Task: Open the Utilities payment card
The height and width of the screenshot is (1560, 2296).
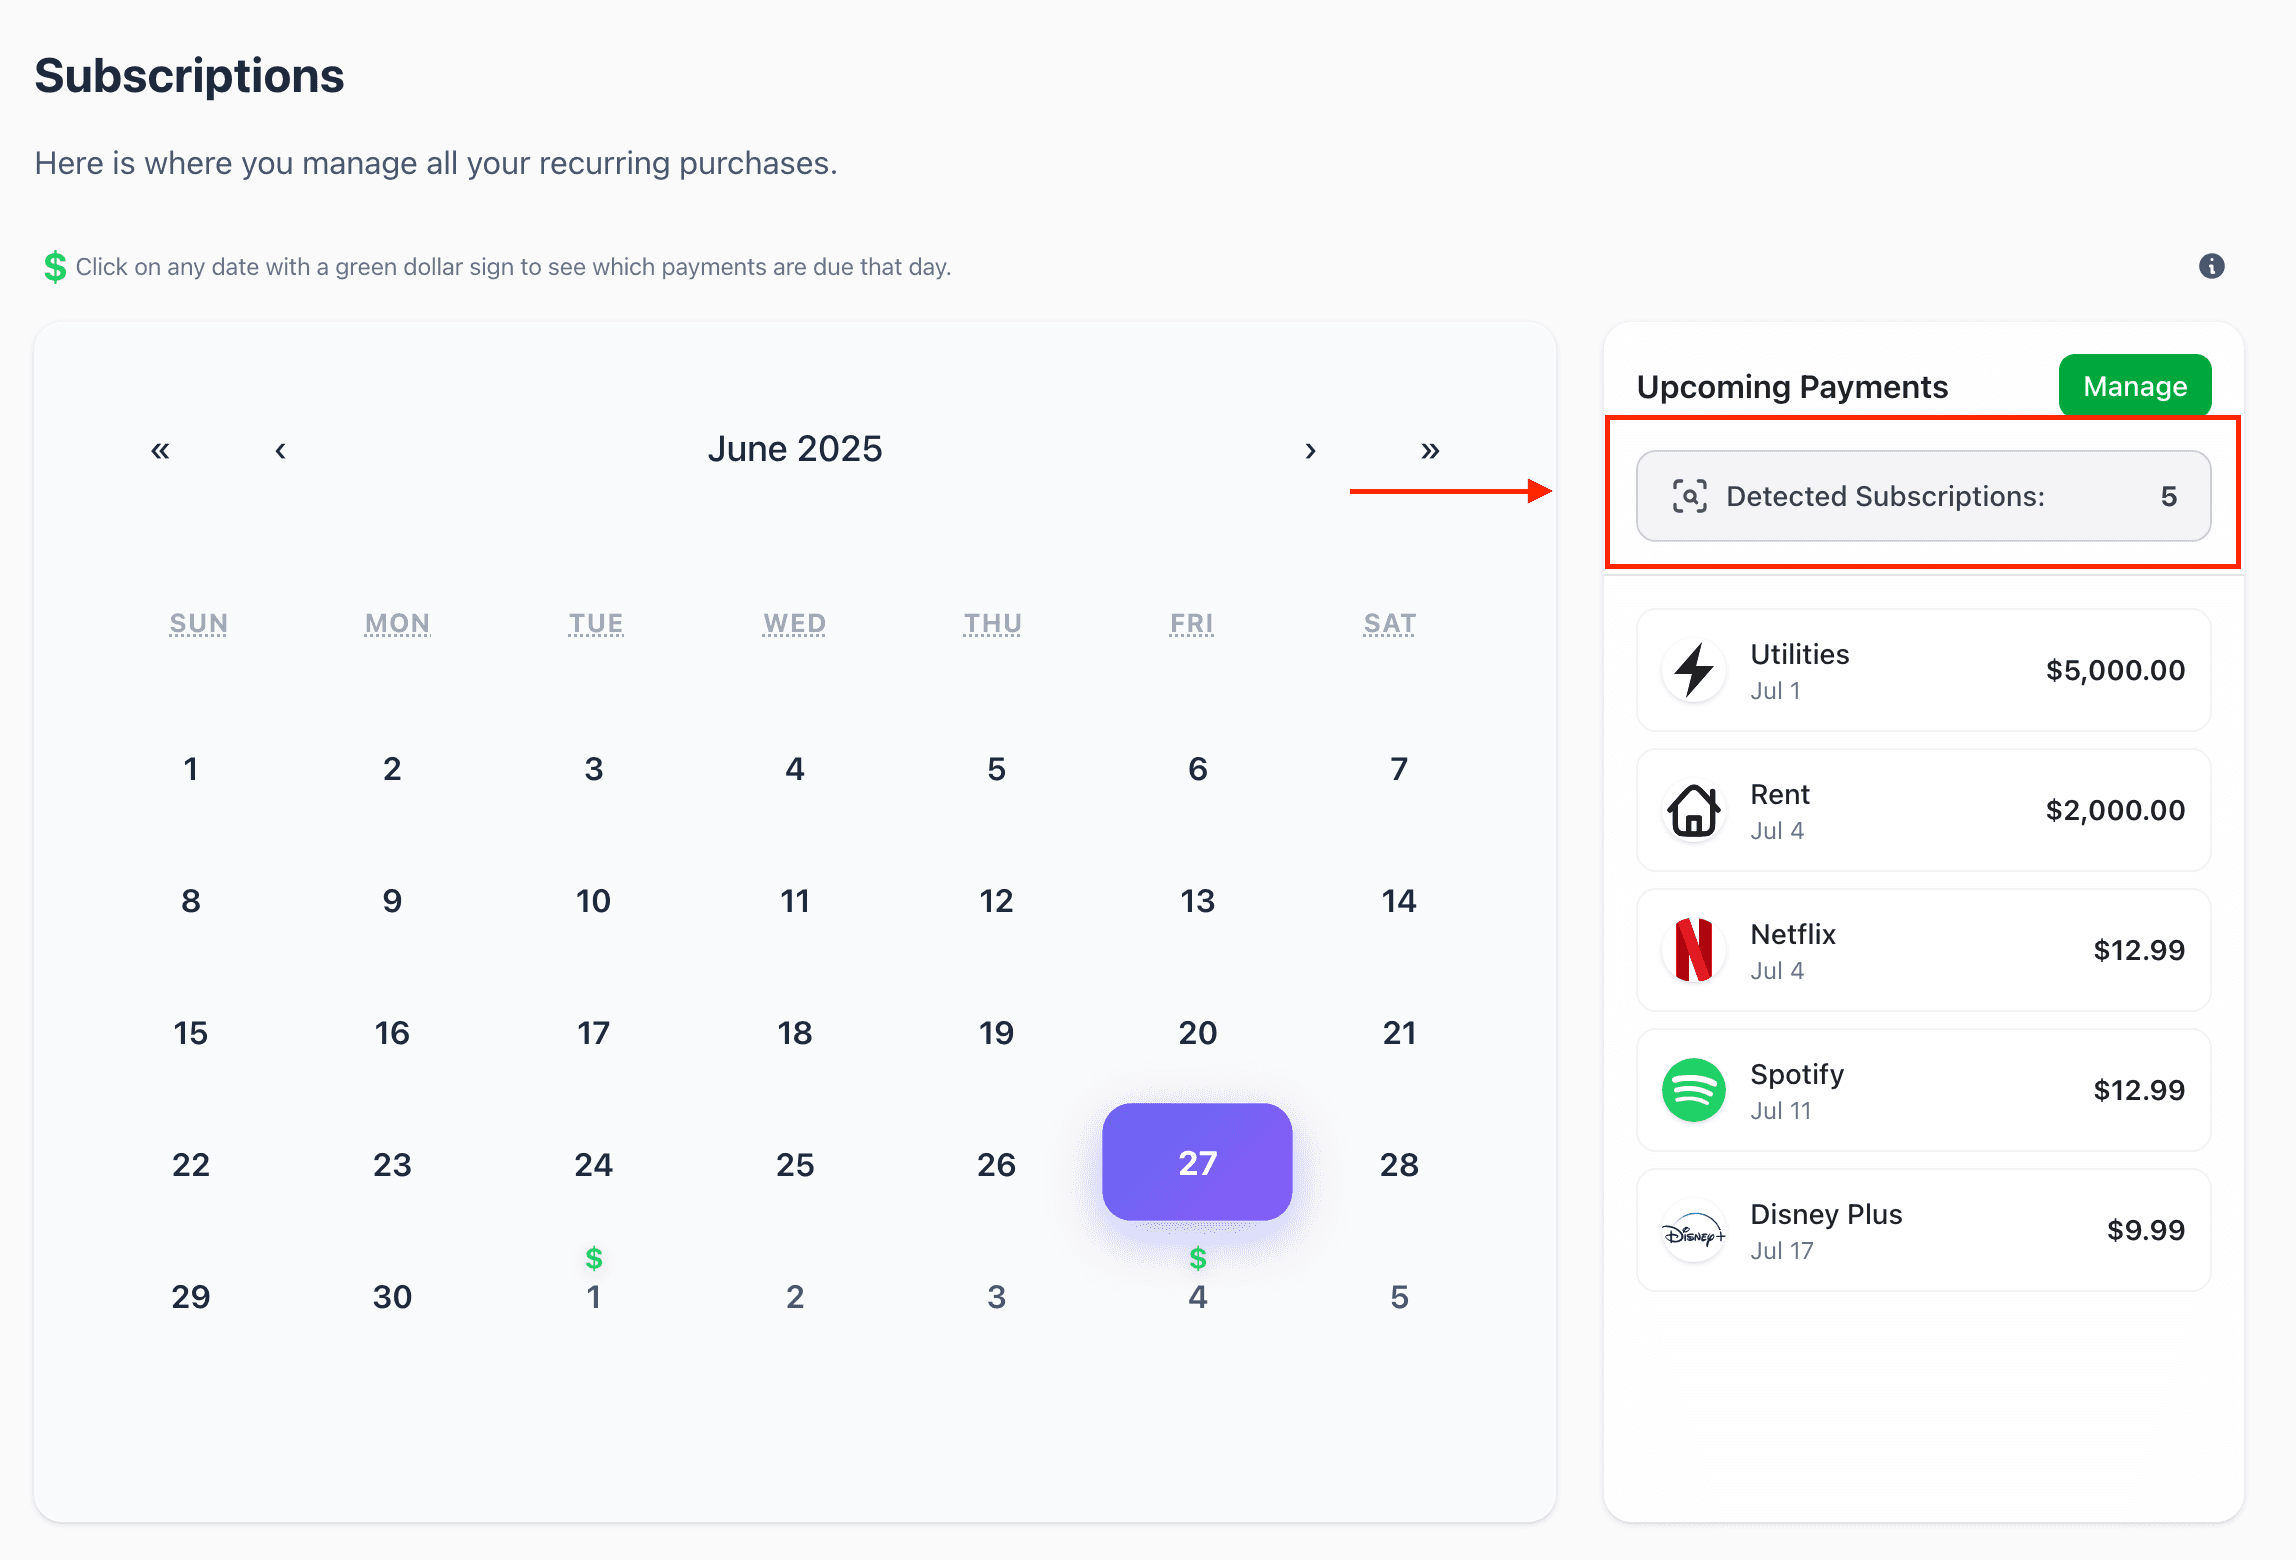Action: coord(1923,670)
